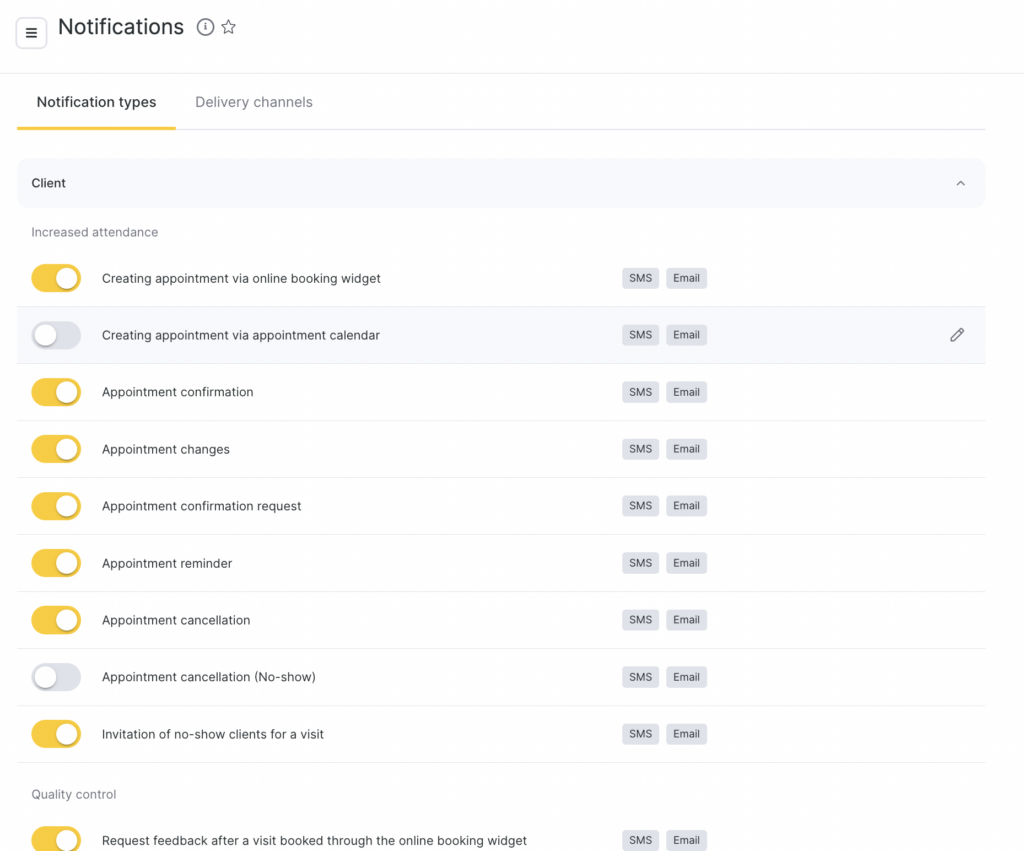Collapse the Client section chevron
Screen dimensions: 1024x851
coord(960,183)
